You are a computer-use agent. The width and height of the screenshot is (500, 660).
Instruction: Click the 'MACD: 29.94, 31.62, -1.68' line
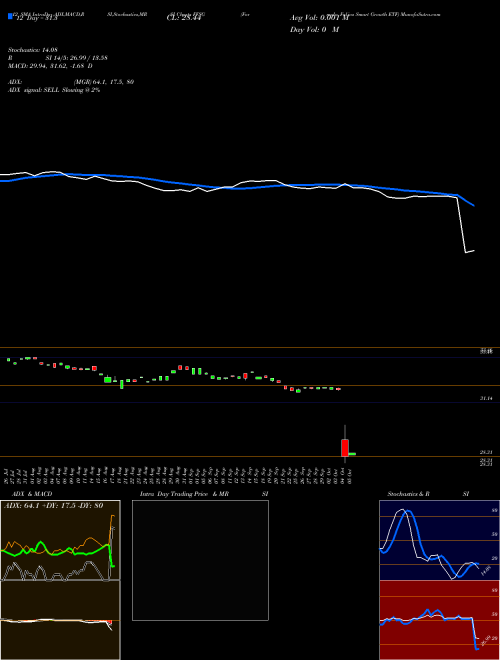point(51,66)
